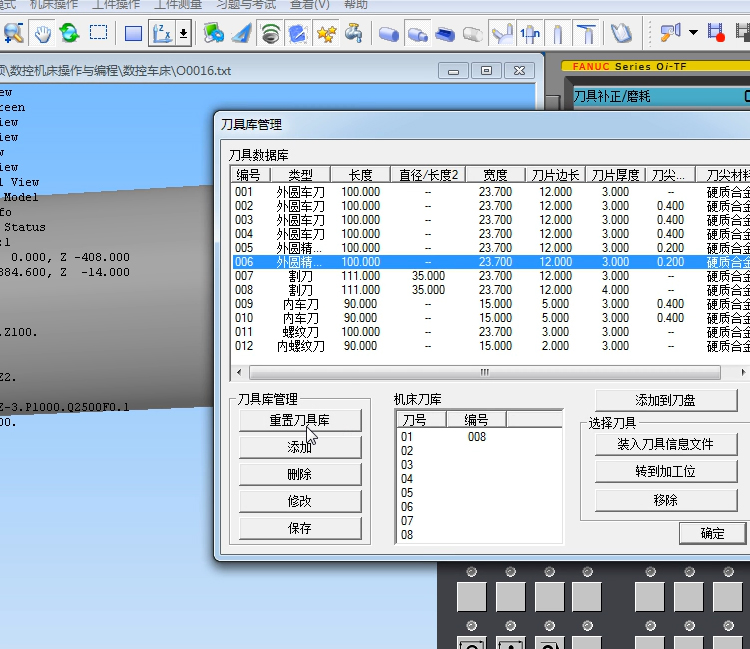
Task: Select tool 005 row in tool database
Action: [x=490, y=248]
